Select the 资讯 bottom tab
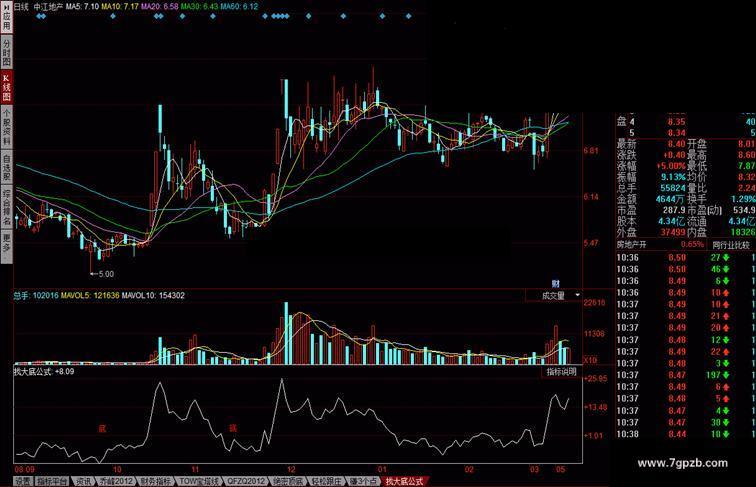The width and height of the screenshot is (756, 487). [x=83, y=481]
